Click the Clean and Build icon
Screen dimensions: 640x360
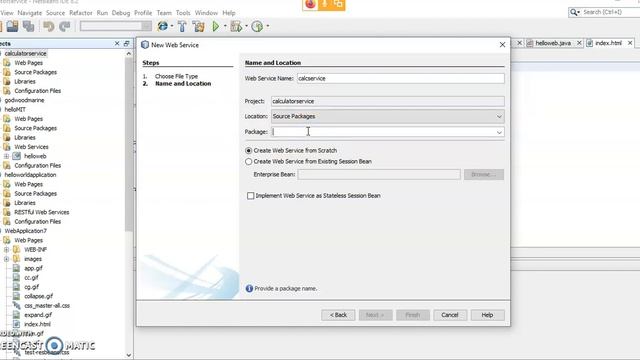199,27
